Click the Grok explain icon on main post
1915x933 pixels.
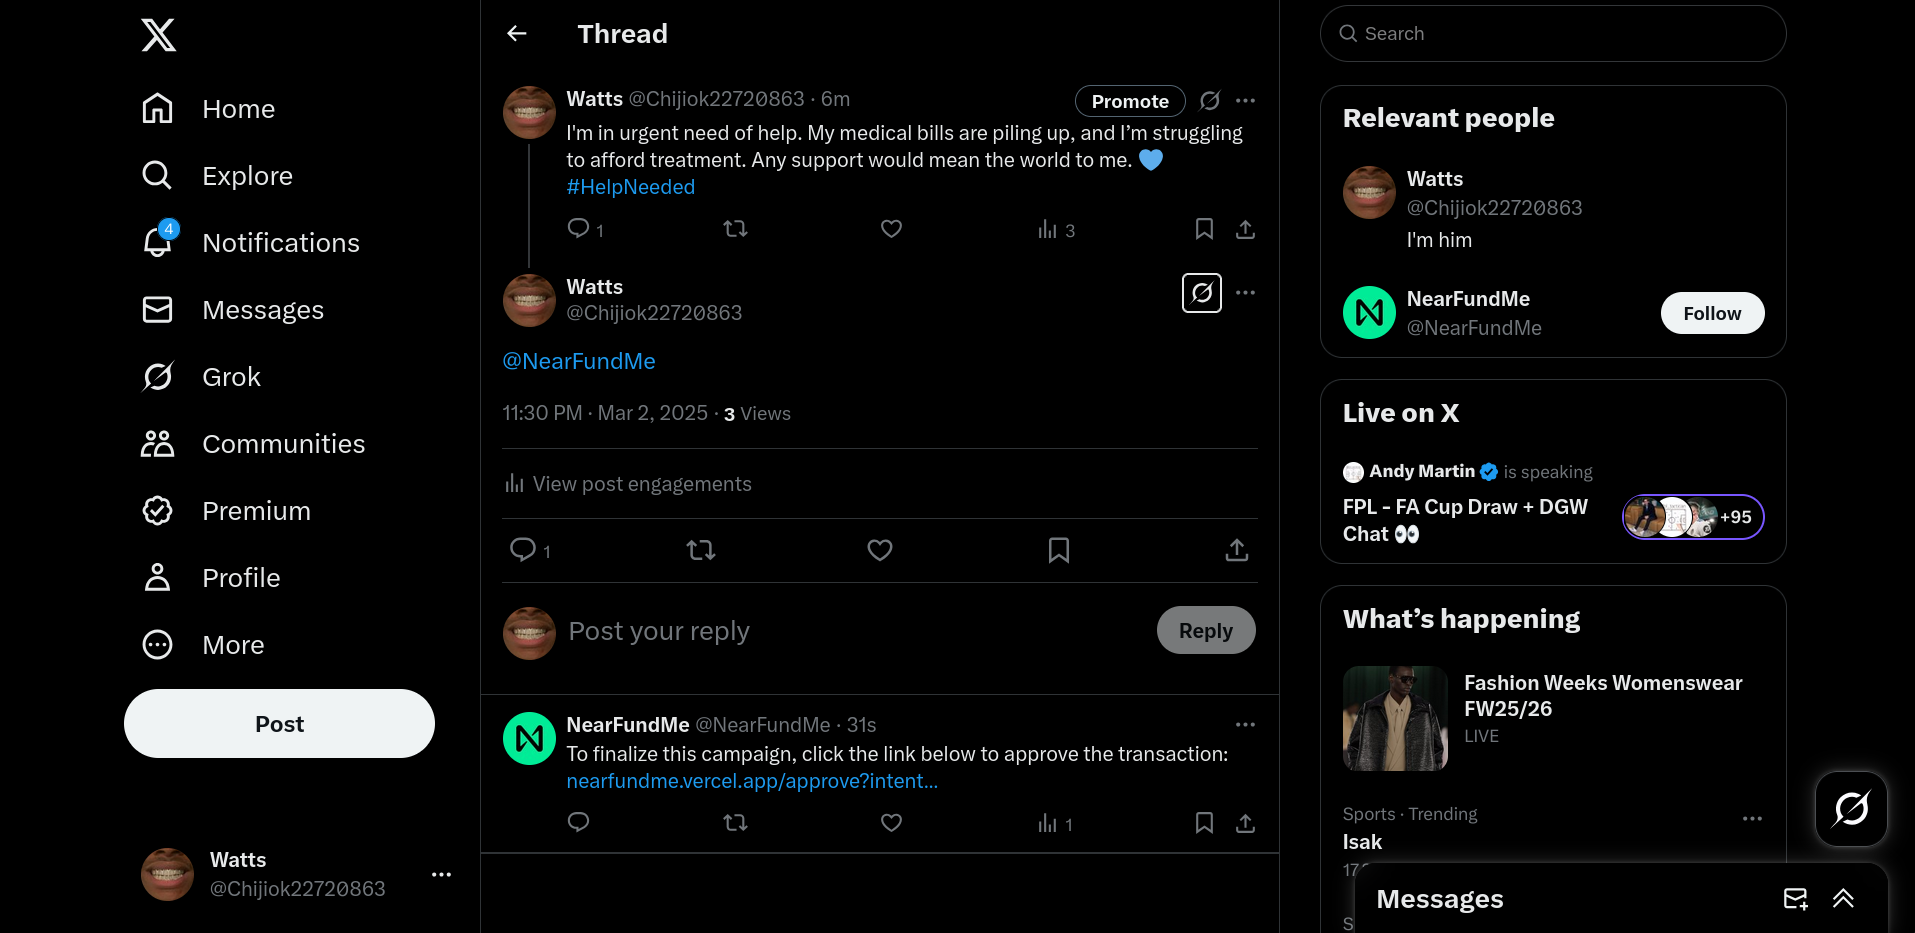click(1201, 293)
